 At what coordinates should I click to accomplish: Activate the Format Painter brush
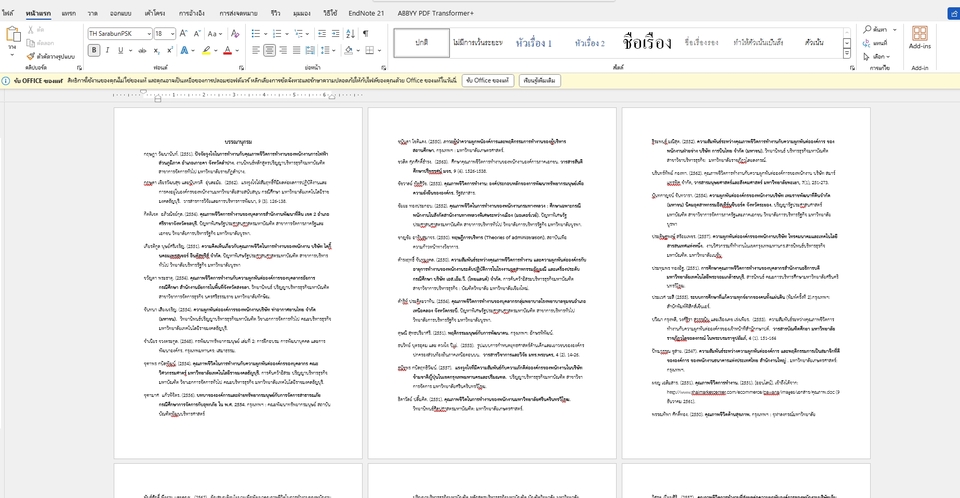(31, 56)
